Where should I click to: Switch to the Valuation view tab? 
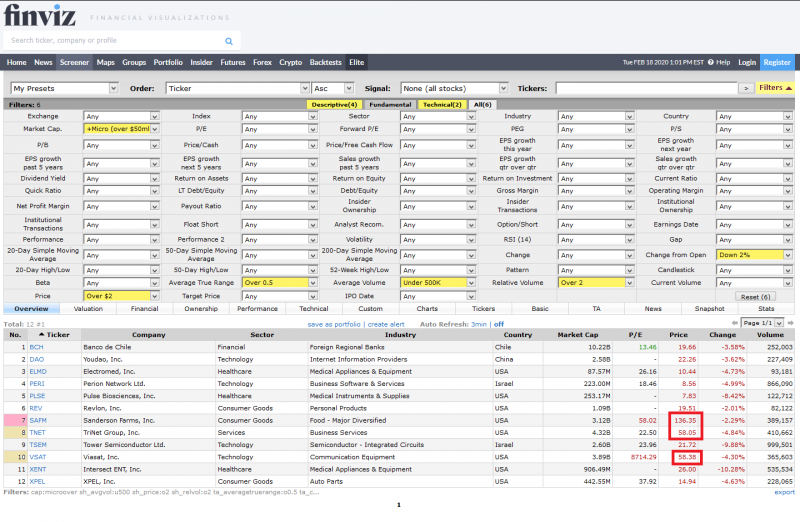pyautogui.click(x=88, y=309)
